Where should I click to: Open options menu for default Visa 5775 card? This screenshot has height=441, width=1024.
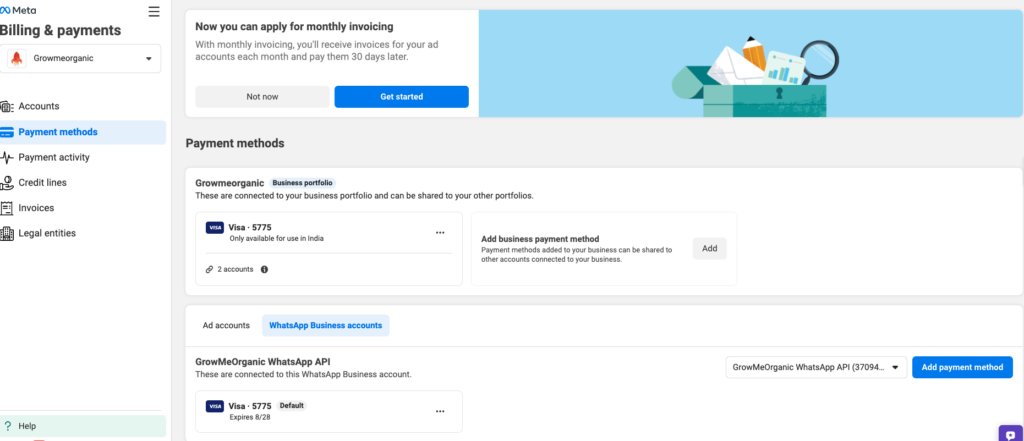click(x=440, y=412)
